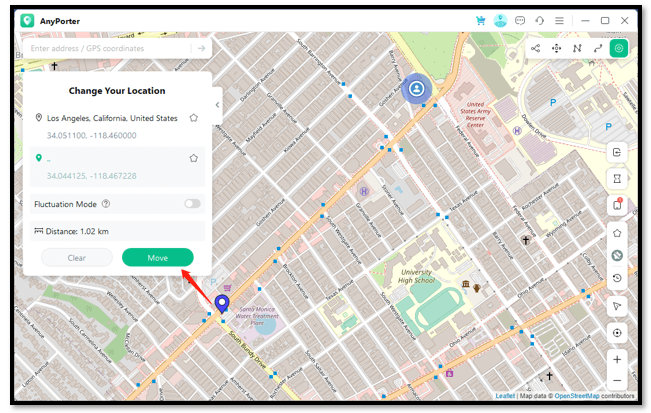
Task: Open the shopping cart icon
Action: 480,21
